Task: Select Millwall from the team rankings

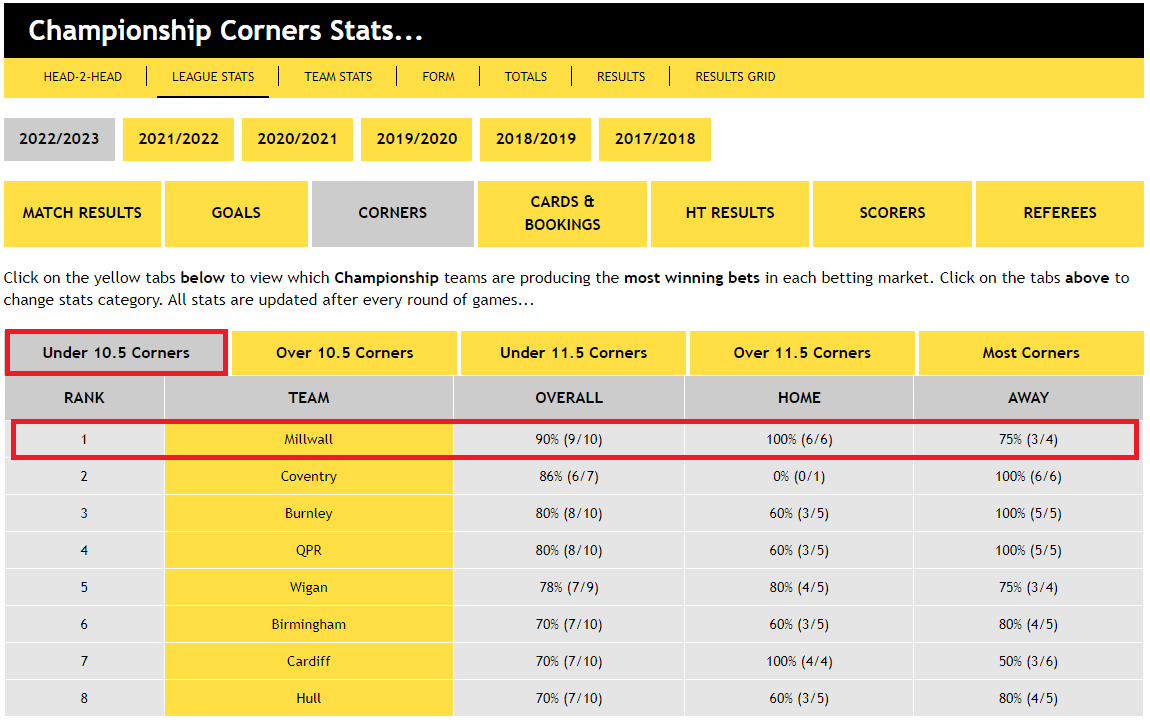Action: coord(308,439)
